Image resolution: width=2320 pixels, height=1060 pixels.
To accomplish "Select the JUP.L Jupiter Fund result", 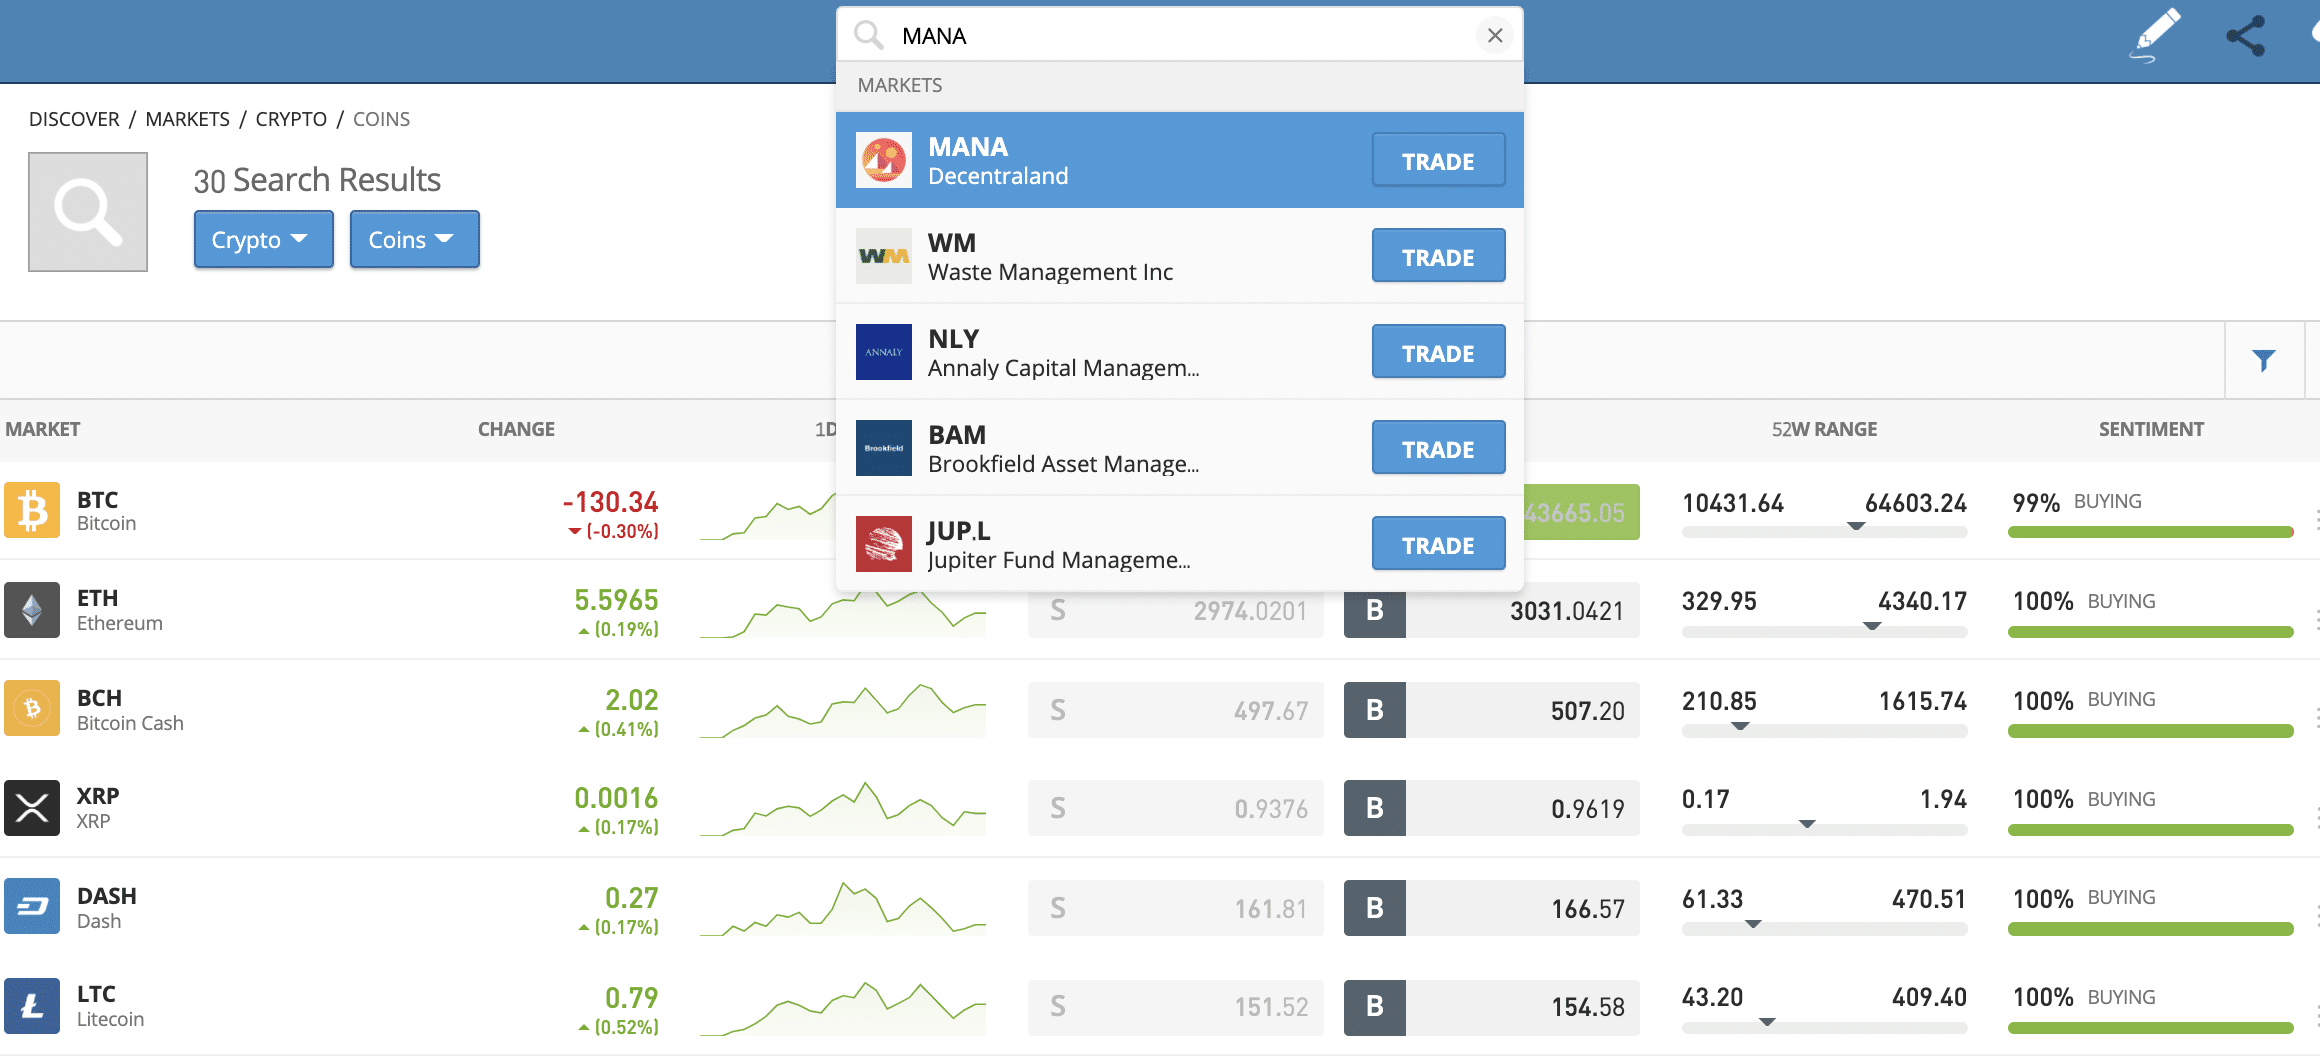I will (x=1180, y=544).
